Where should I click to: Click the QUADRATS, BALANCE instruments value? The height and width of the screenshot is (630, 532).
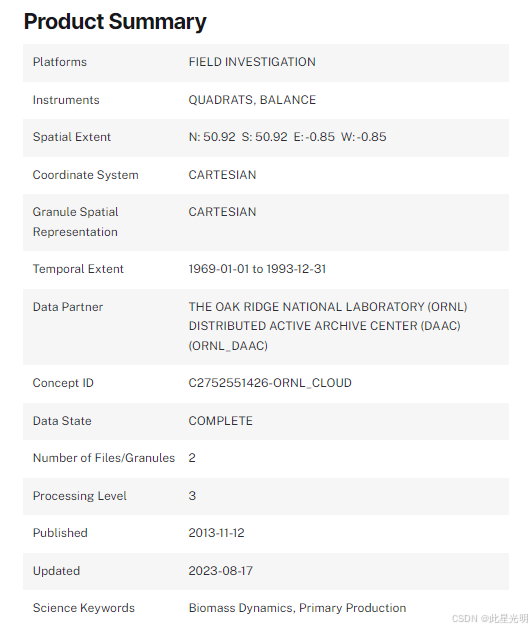(252, 100)
